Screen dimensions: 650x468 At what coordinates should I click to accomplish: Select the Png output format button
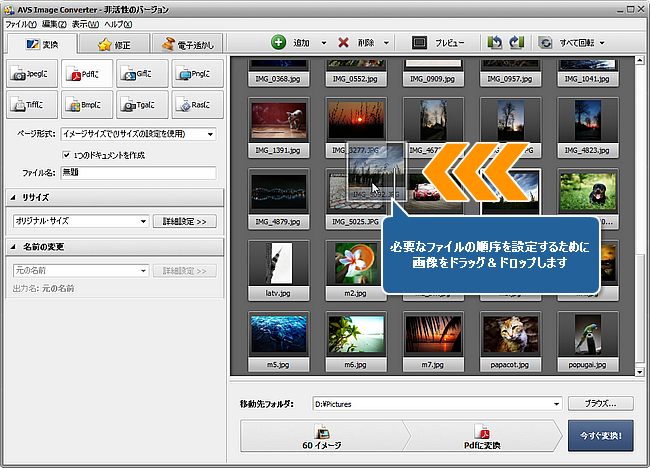[x=196, y=72]
